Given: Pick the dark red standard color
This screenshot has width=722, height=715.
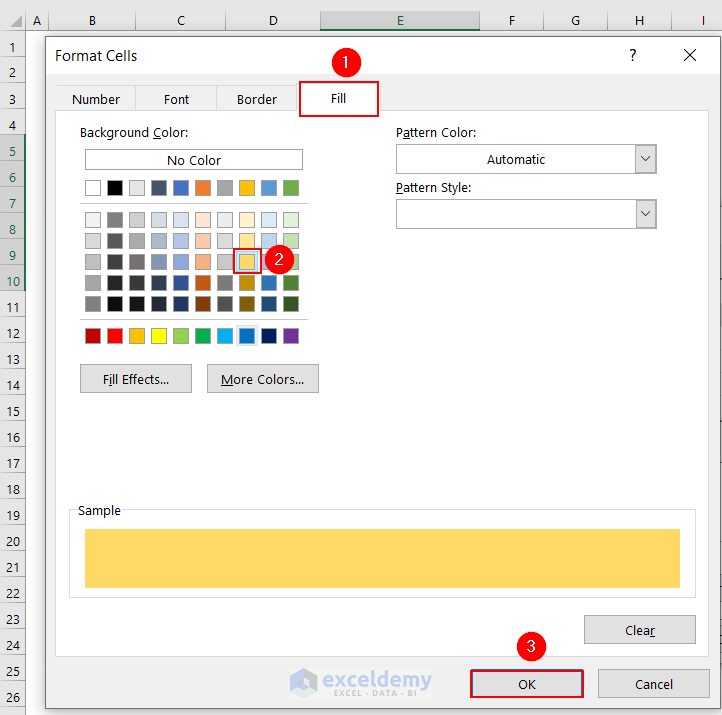Looking at the screenshot, I should [x=93, y=336].
